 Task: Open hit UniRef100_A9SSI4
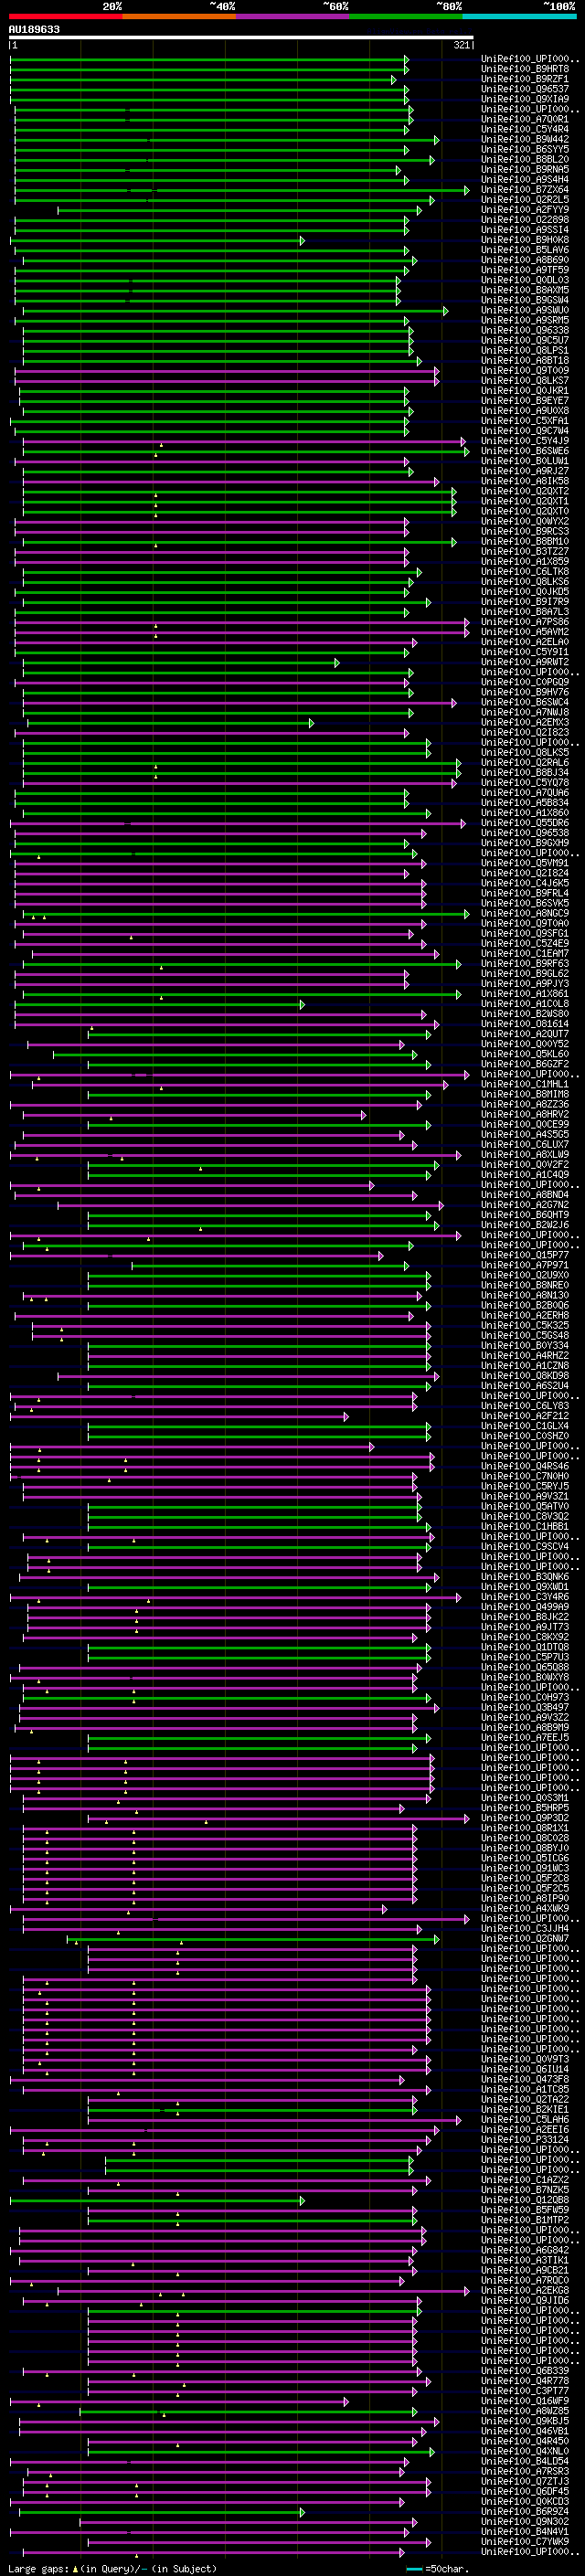[525, 230]
